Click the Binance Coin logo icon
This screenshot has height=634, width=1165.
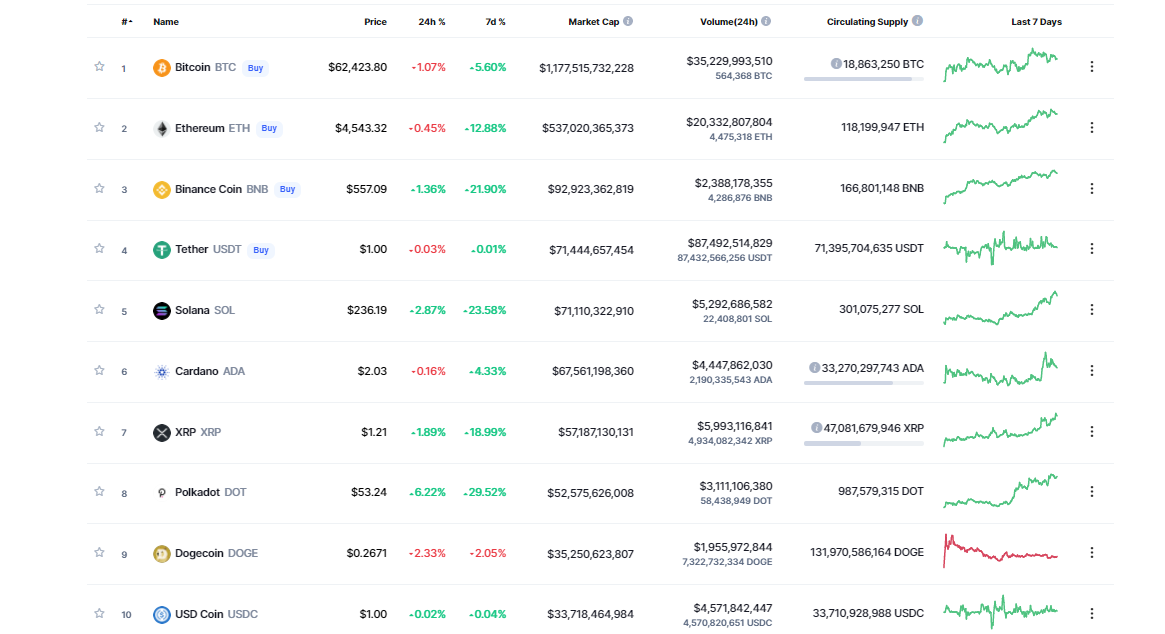161,190
